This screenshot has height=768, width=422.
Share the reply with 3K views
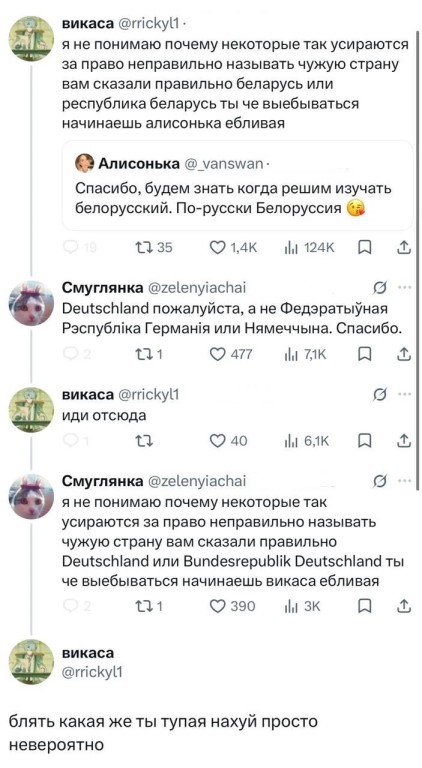point(403,606)
